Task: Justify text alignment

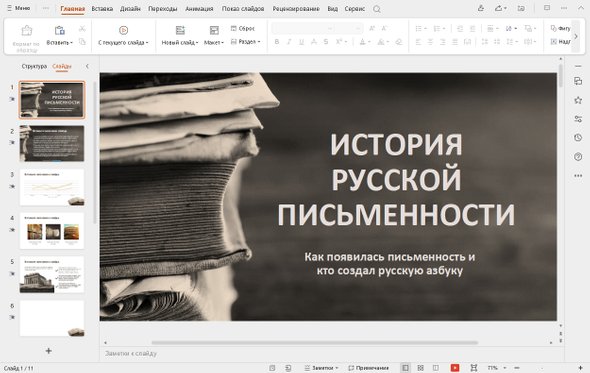Action: [455, 42]
